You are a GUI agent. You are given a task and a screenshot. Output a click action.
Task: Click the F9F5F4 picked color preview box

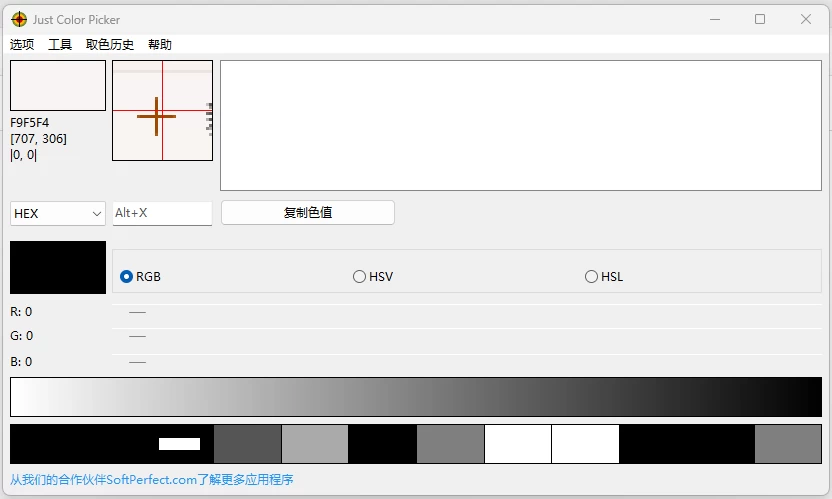pyautogui.click(x=58, y=85)
